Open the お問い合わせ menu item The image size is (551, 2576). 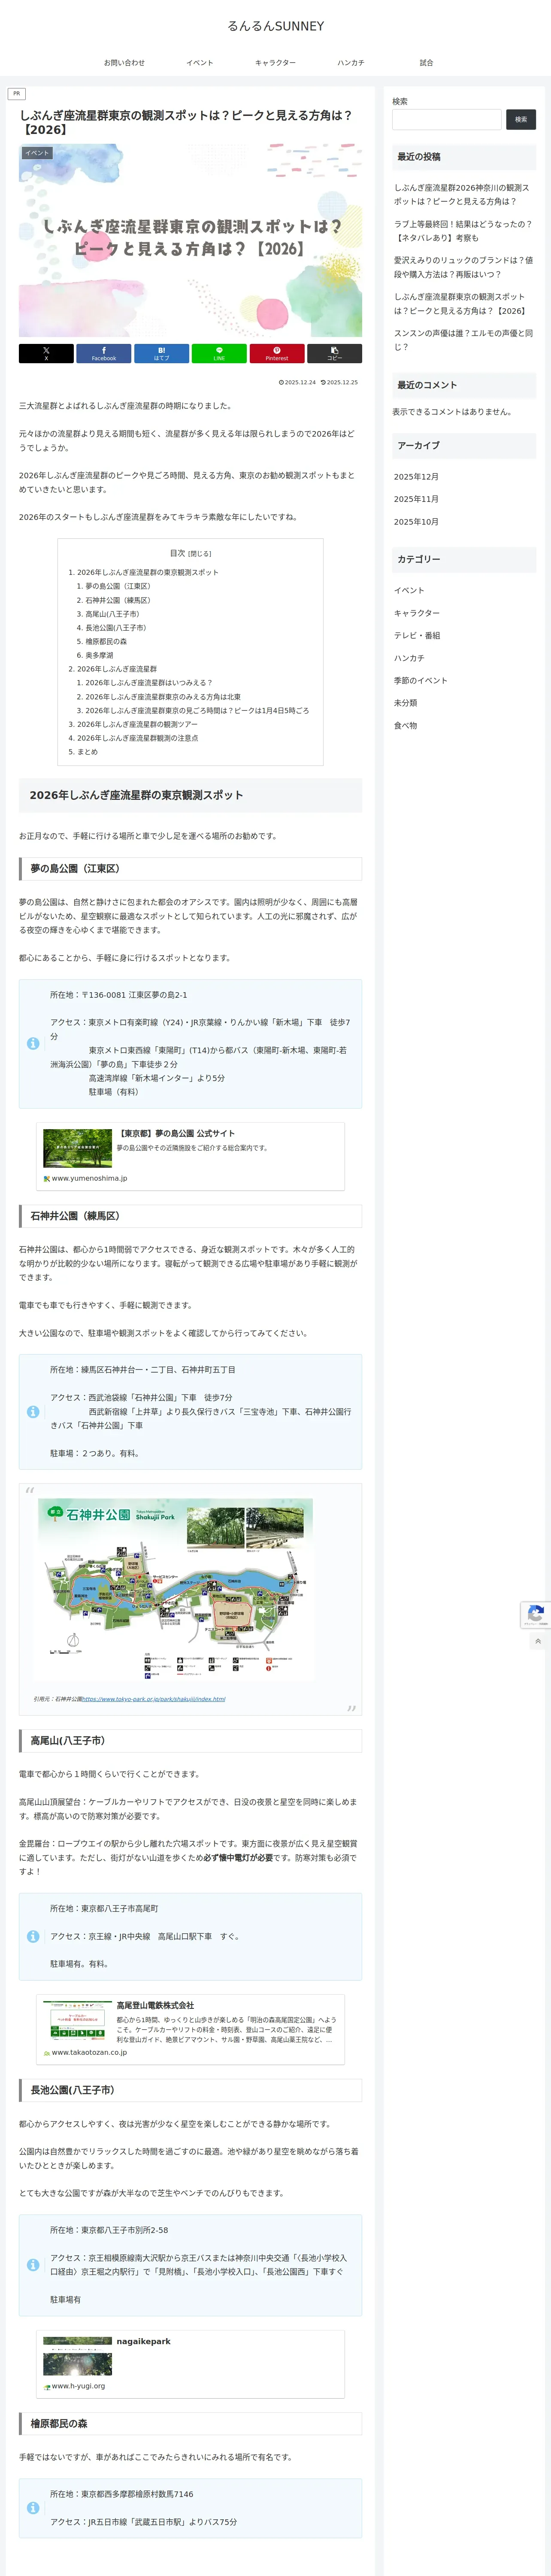click(x=124, y=63)
